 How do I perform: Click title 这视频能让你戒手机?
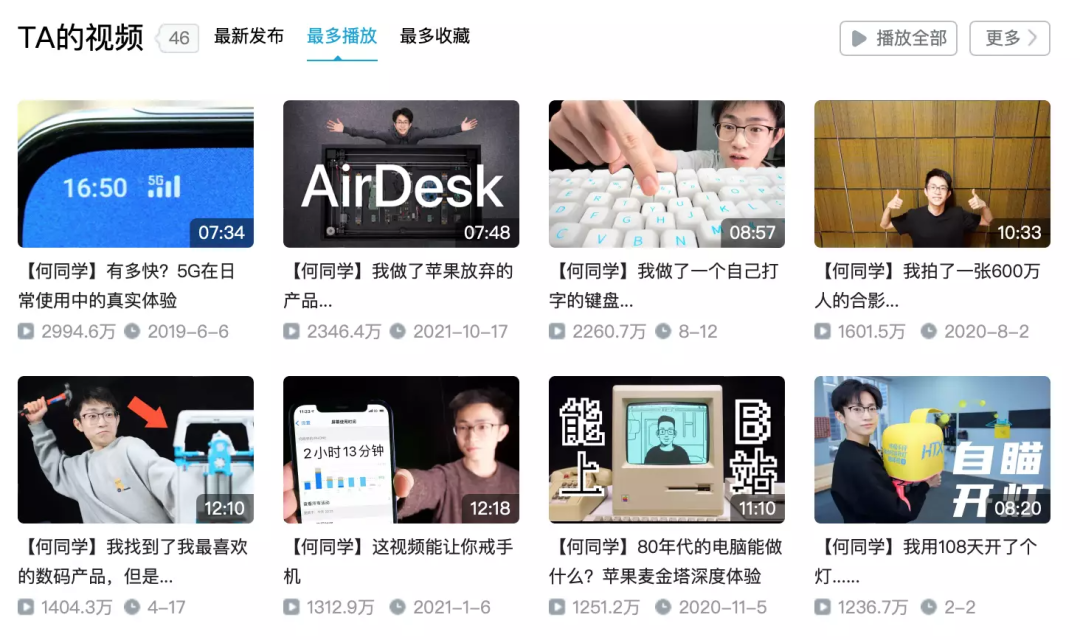(x=398, y=561)
